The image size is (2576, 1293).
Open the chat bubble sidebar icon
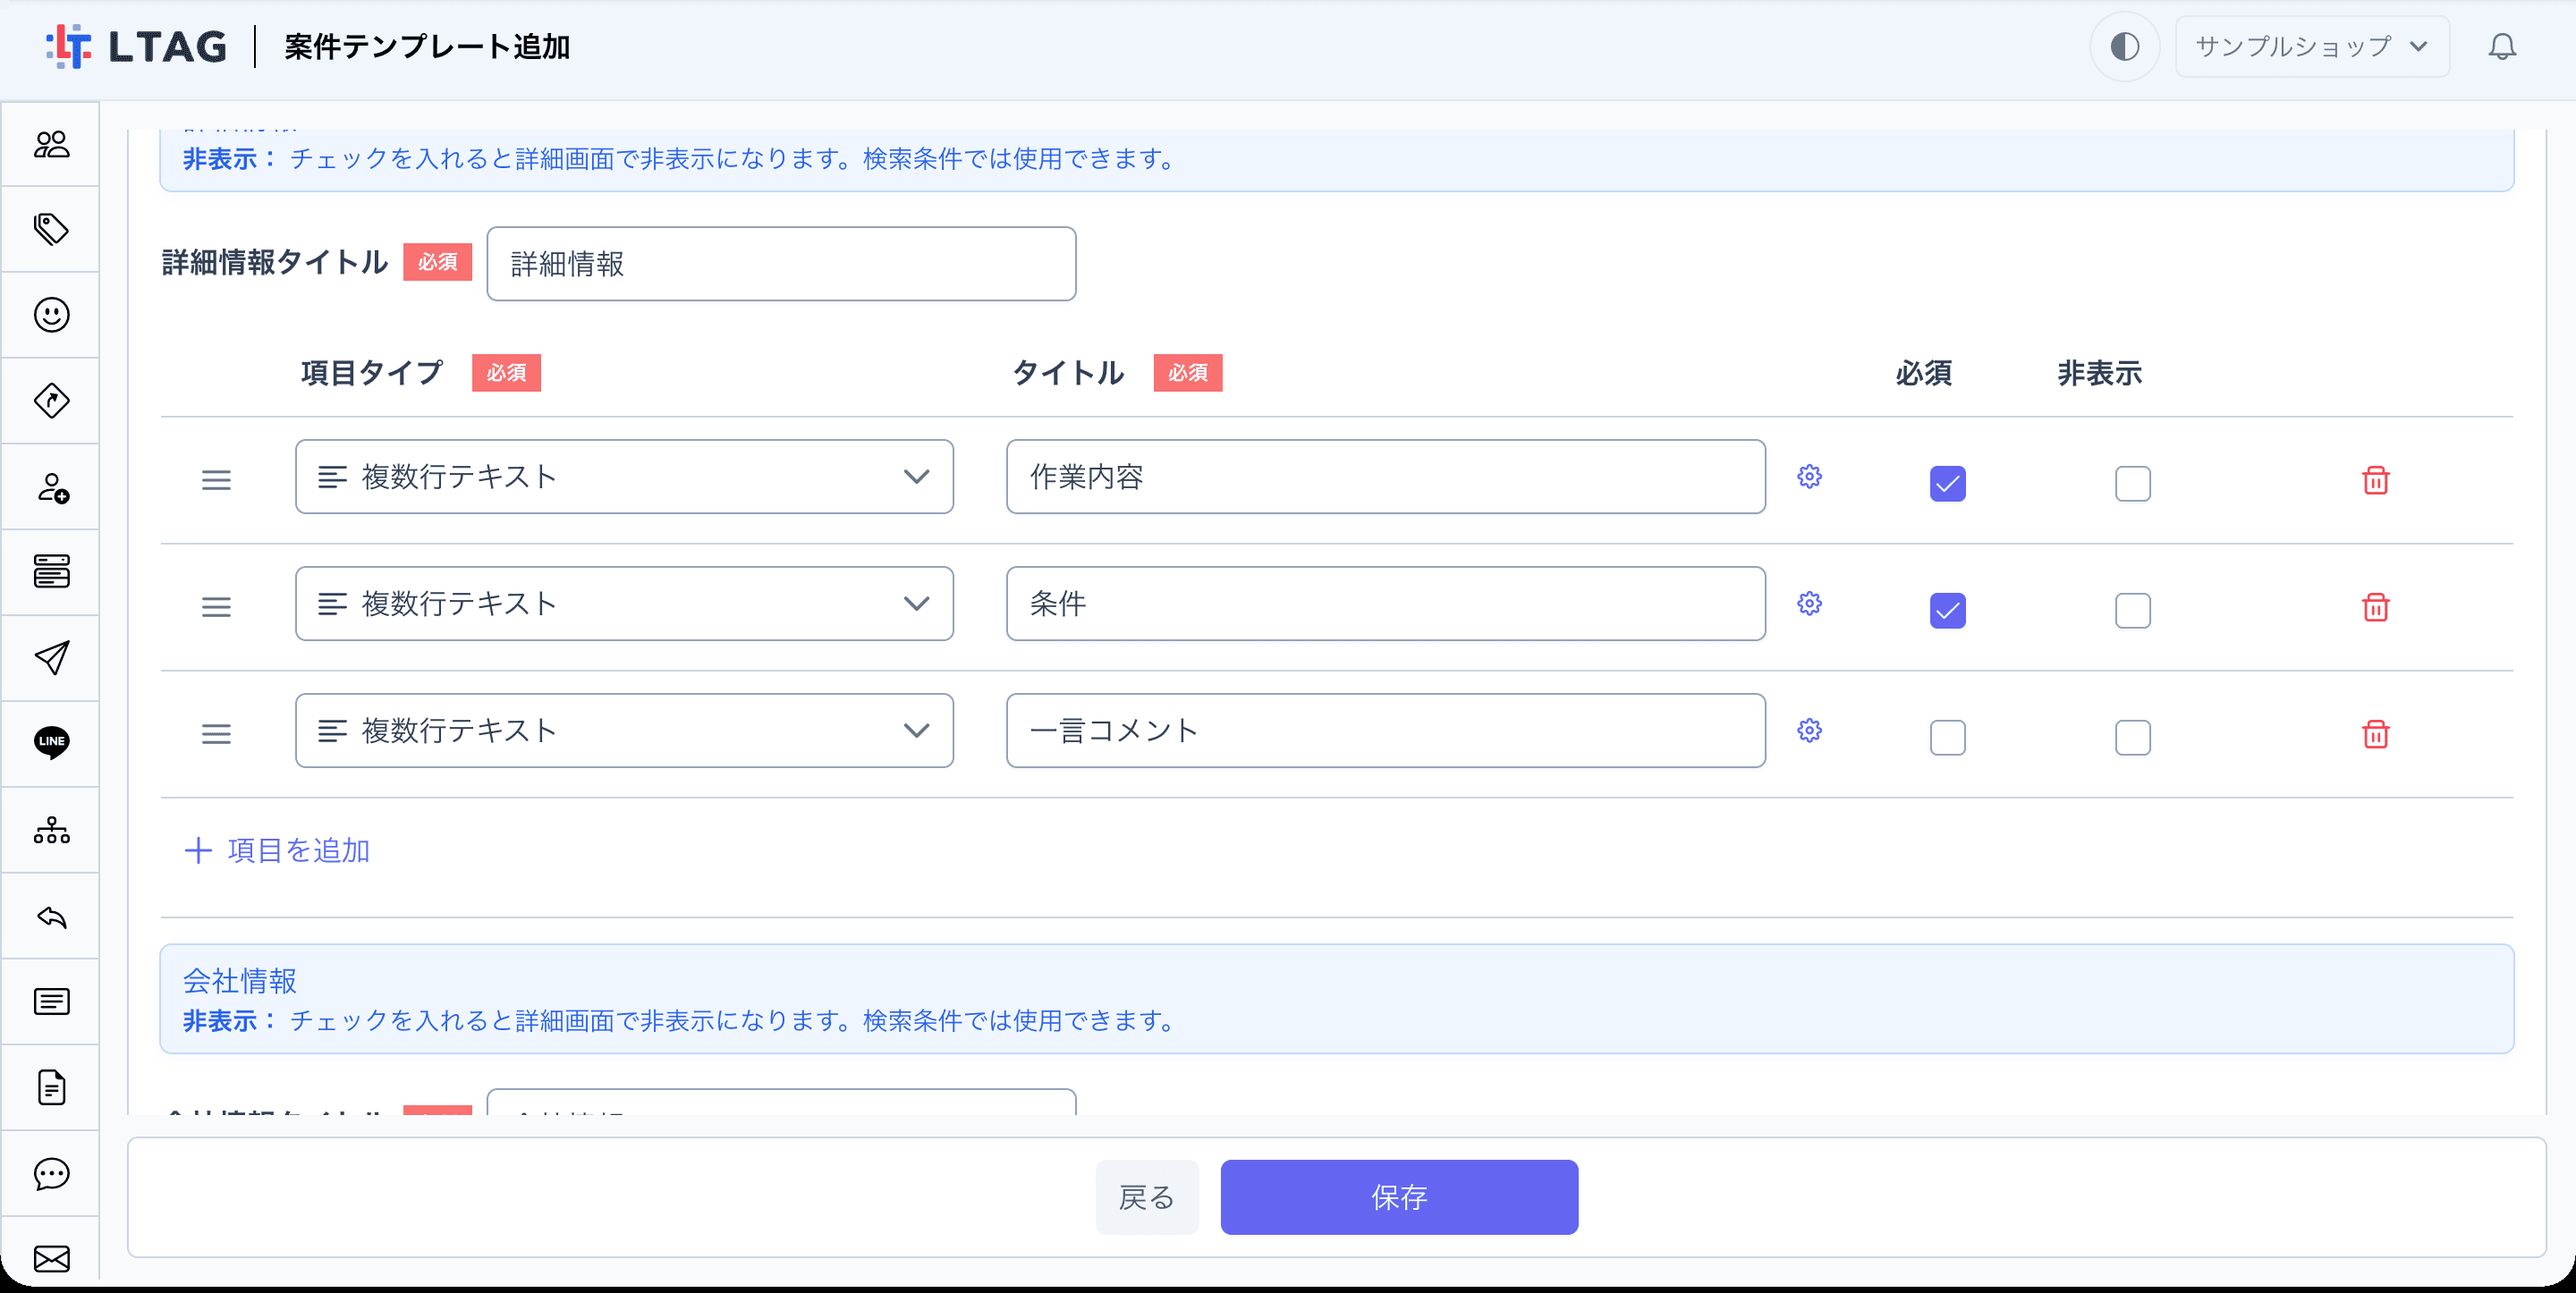(x=51, y=1174)
